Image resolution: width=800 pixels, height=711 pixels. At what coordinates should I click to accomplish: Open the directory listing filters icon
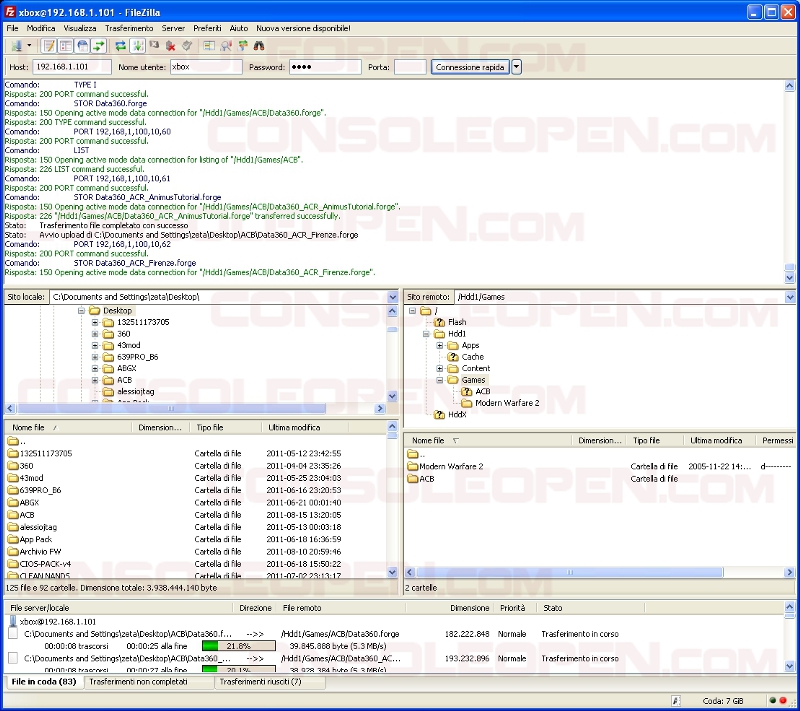click(209, 46)
